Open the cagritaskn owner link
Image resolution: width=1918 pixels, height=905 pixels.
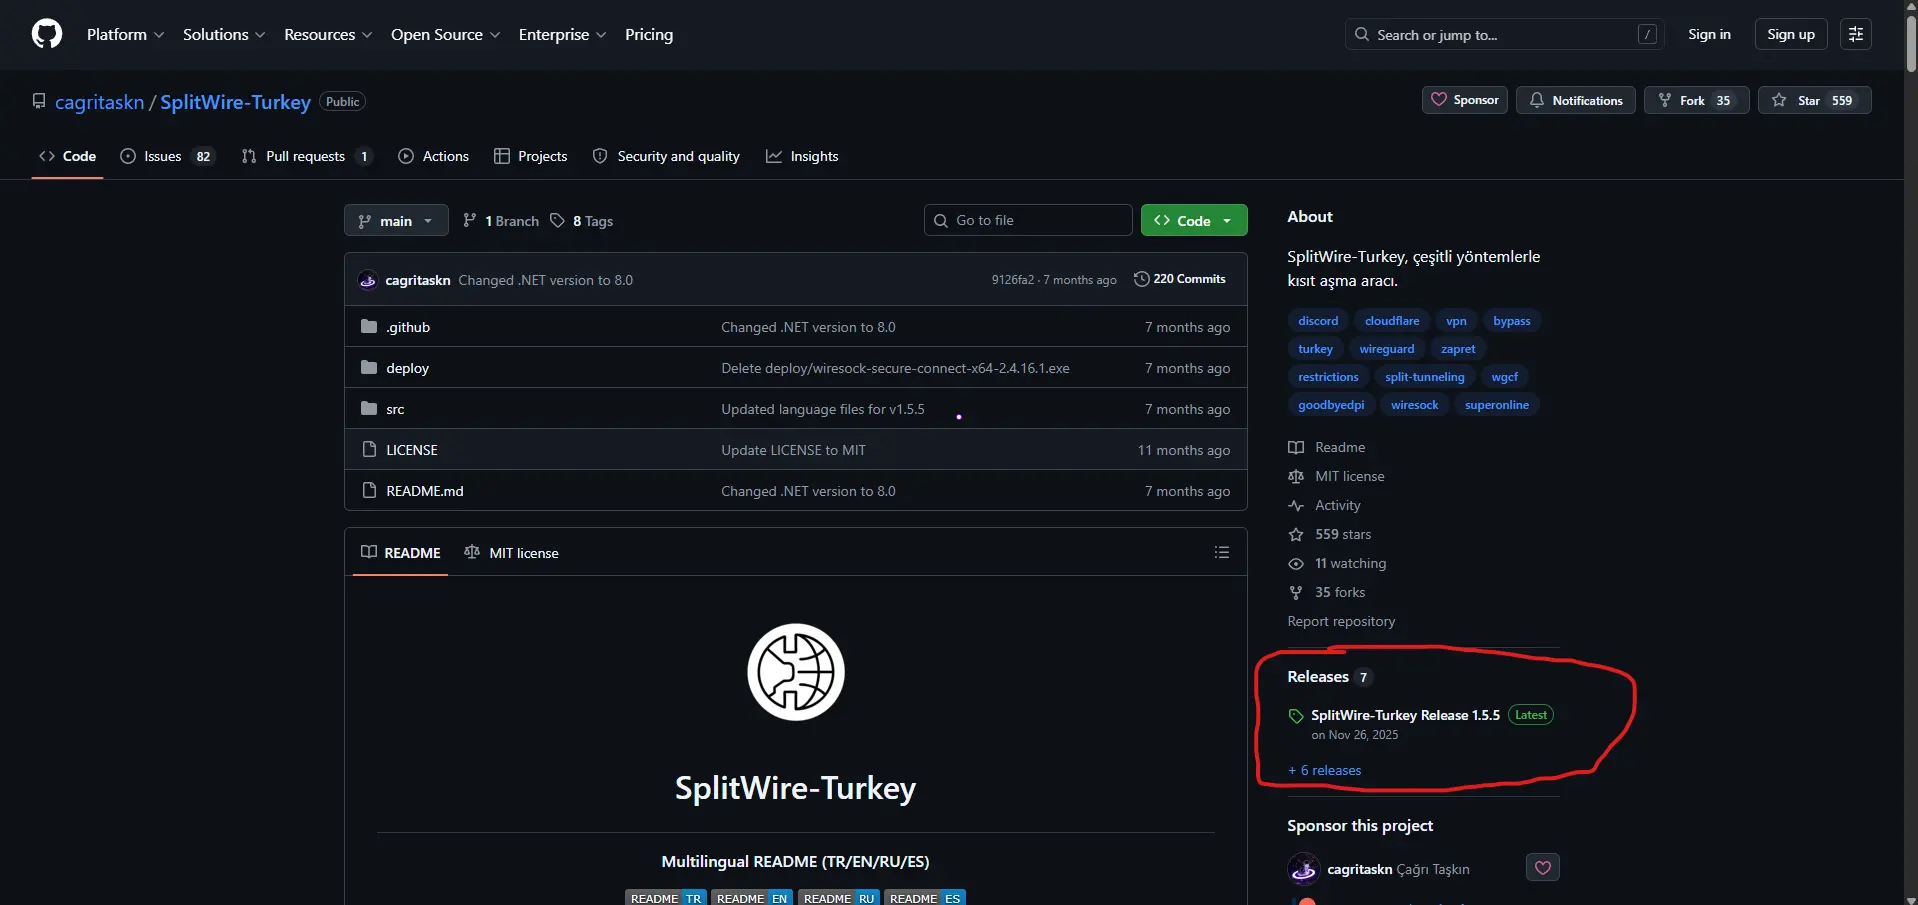(99, 102)
